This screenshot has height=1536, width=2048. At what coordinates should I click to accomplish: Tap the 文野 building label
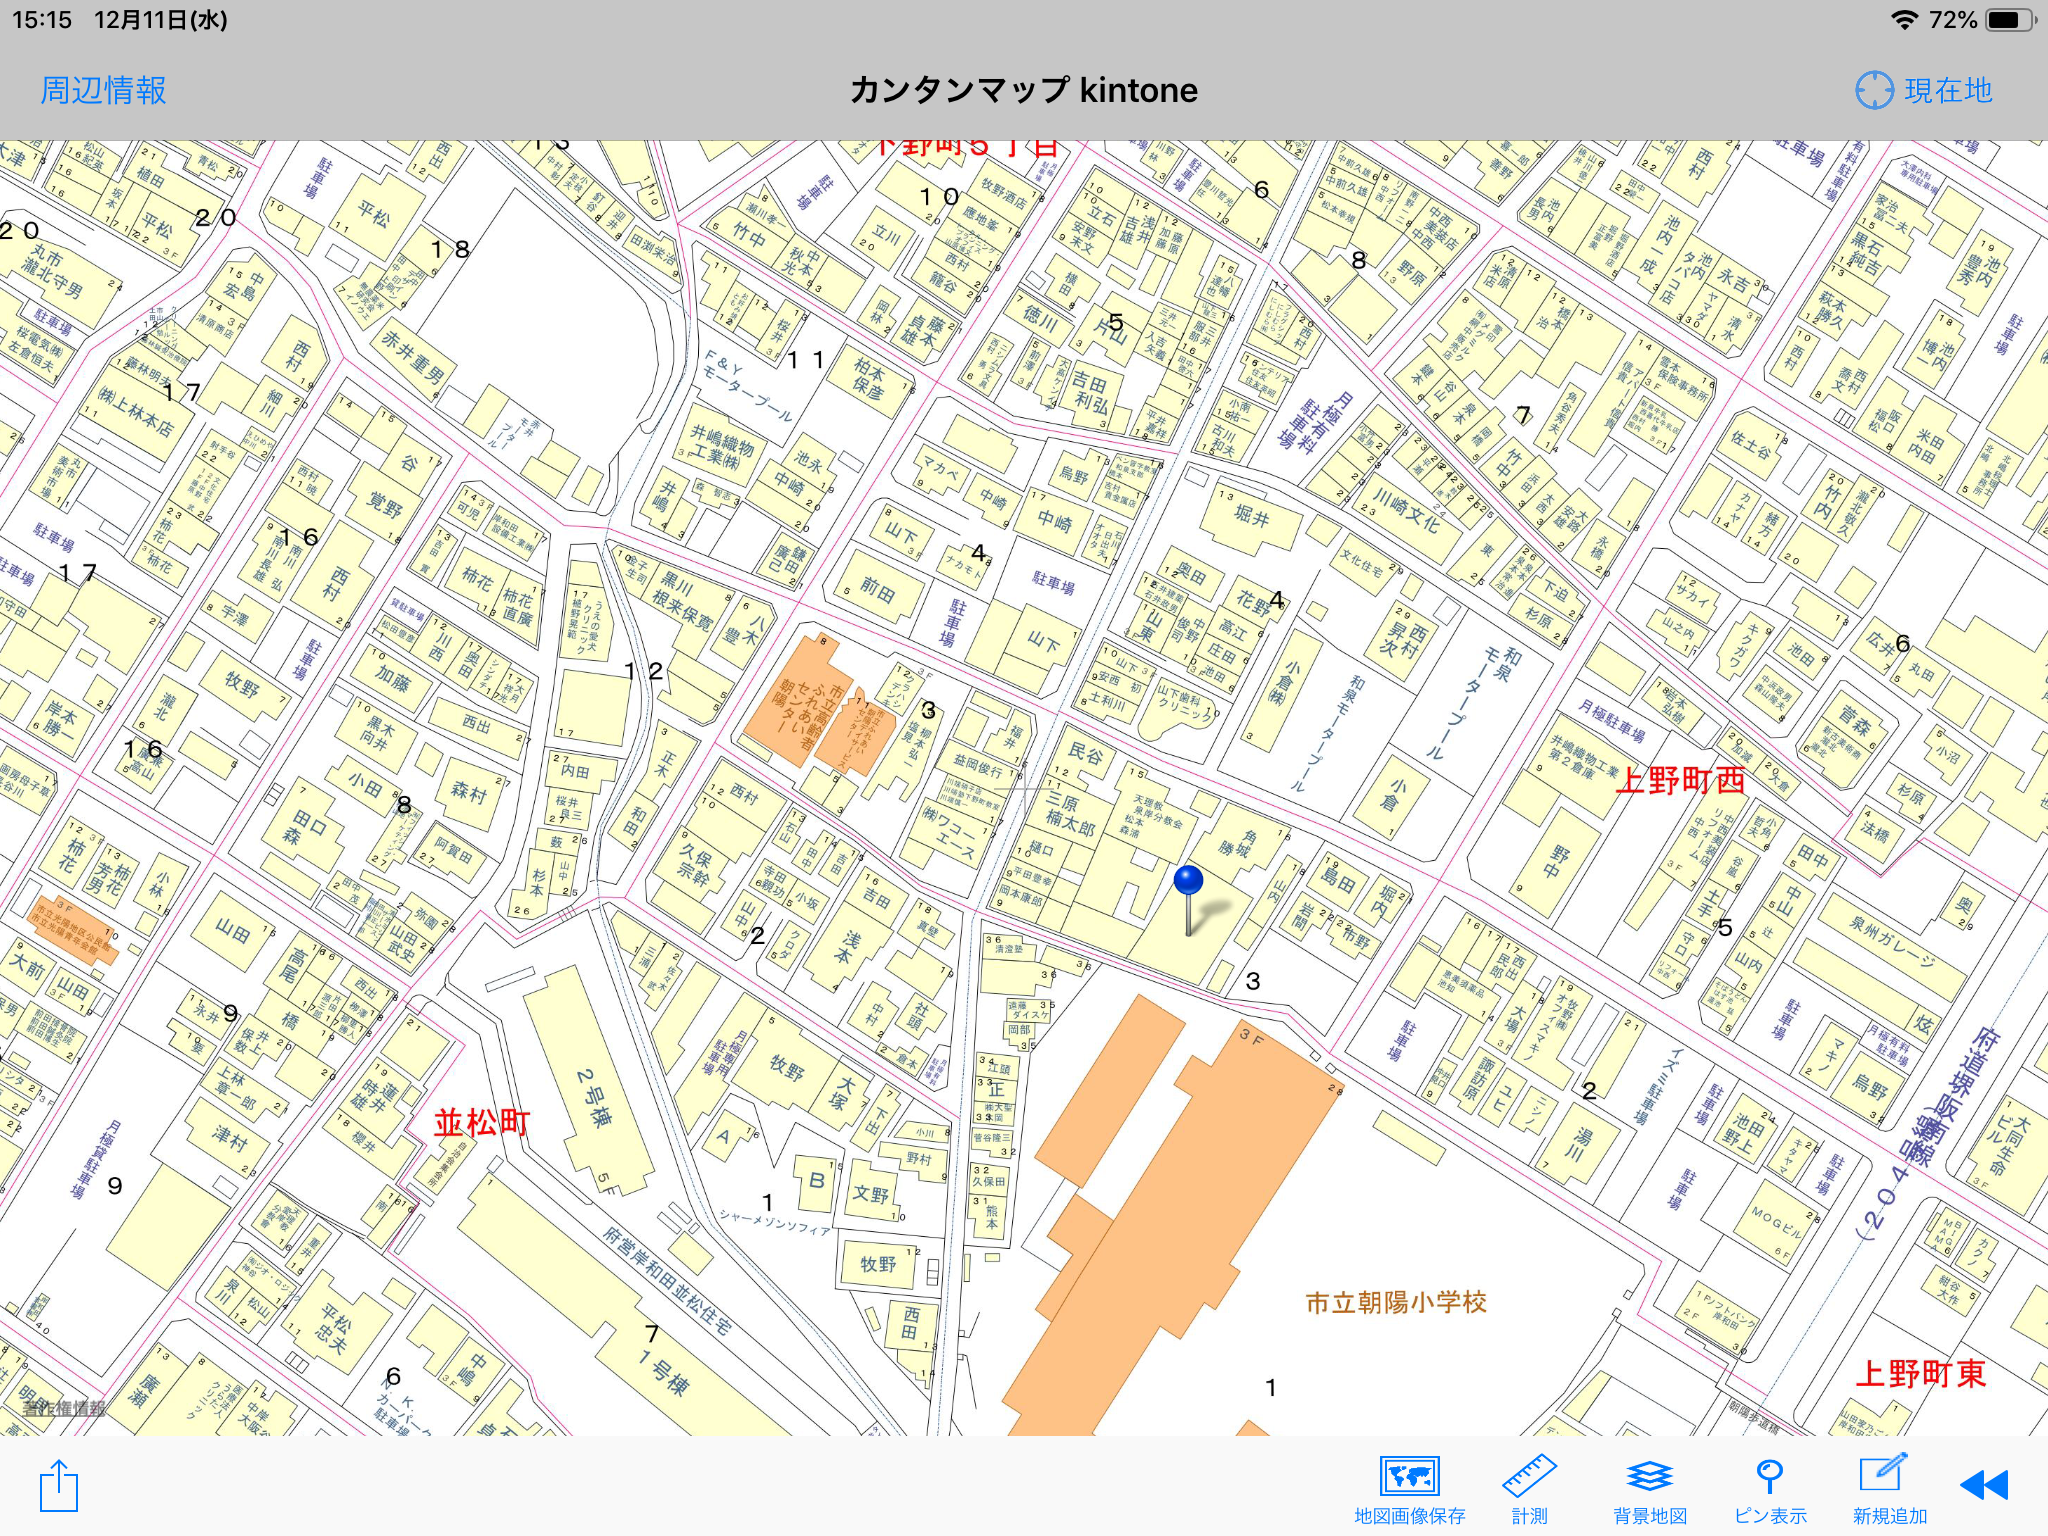871,1194
